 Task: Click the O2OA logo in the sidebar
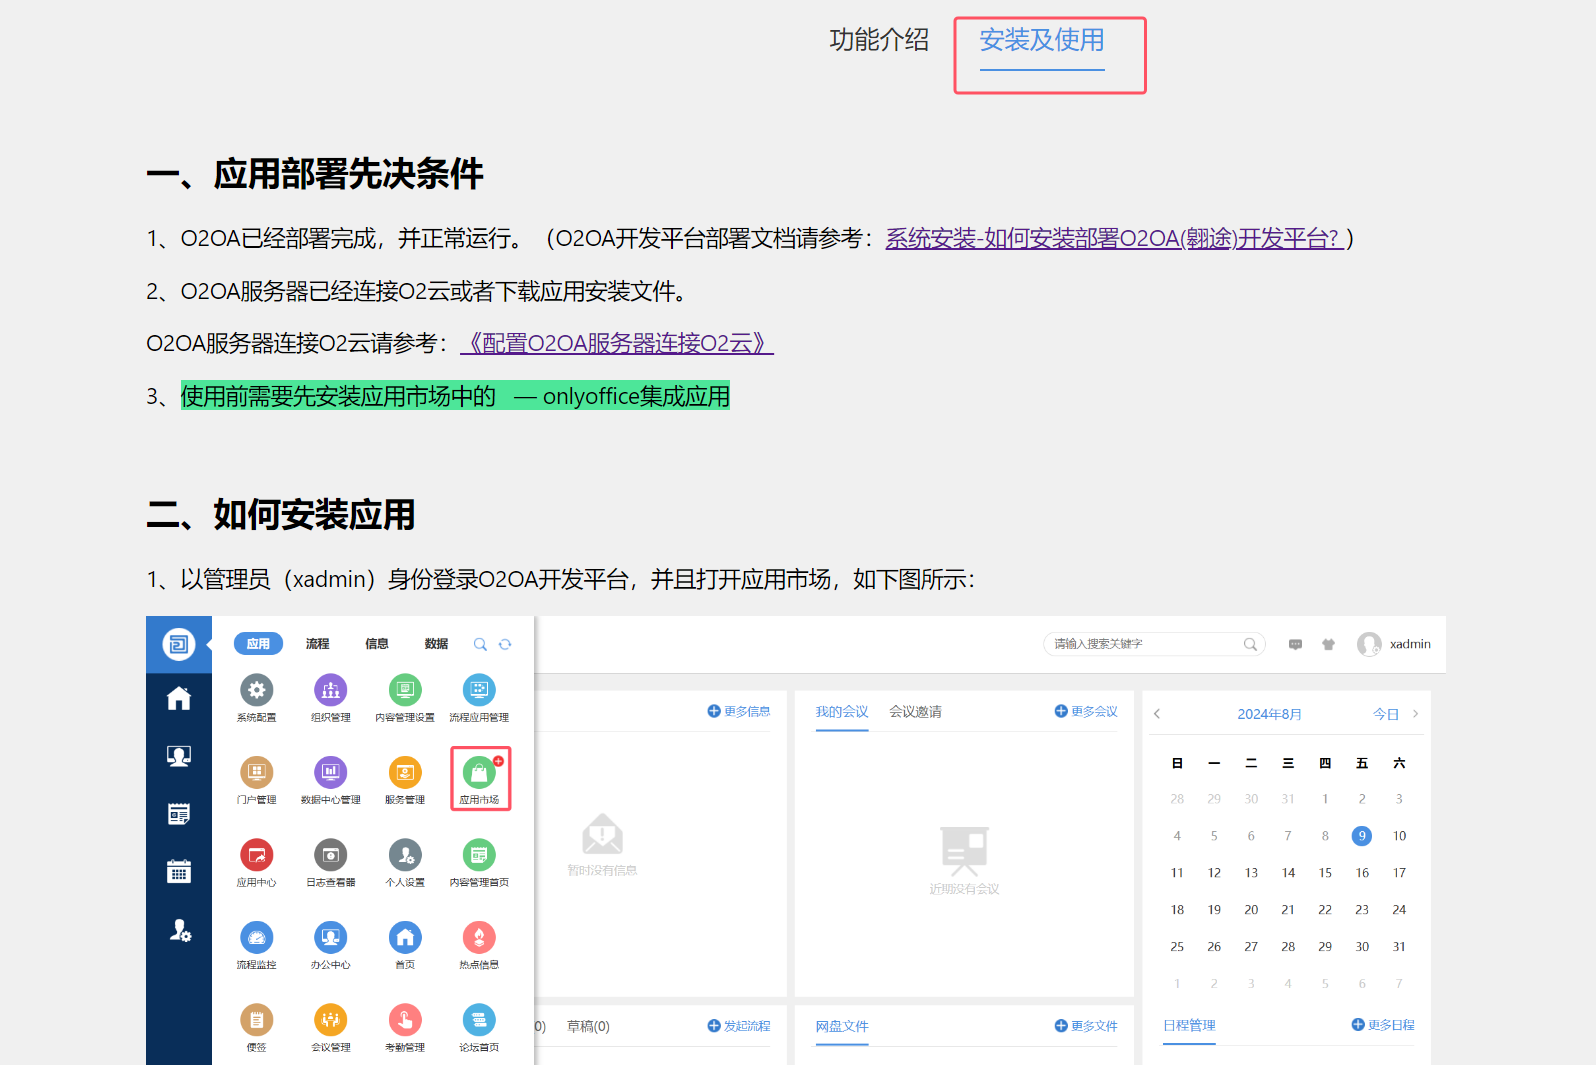click(179, 644)
